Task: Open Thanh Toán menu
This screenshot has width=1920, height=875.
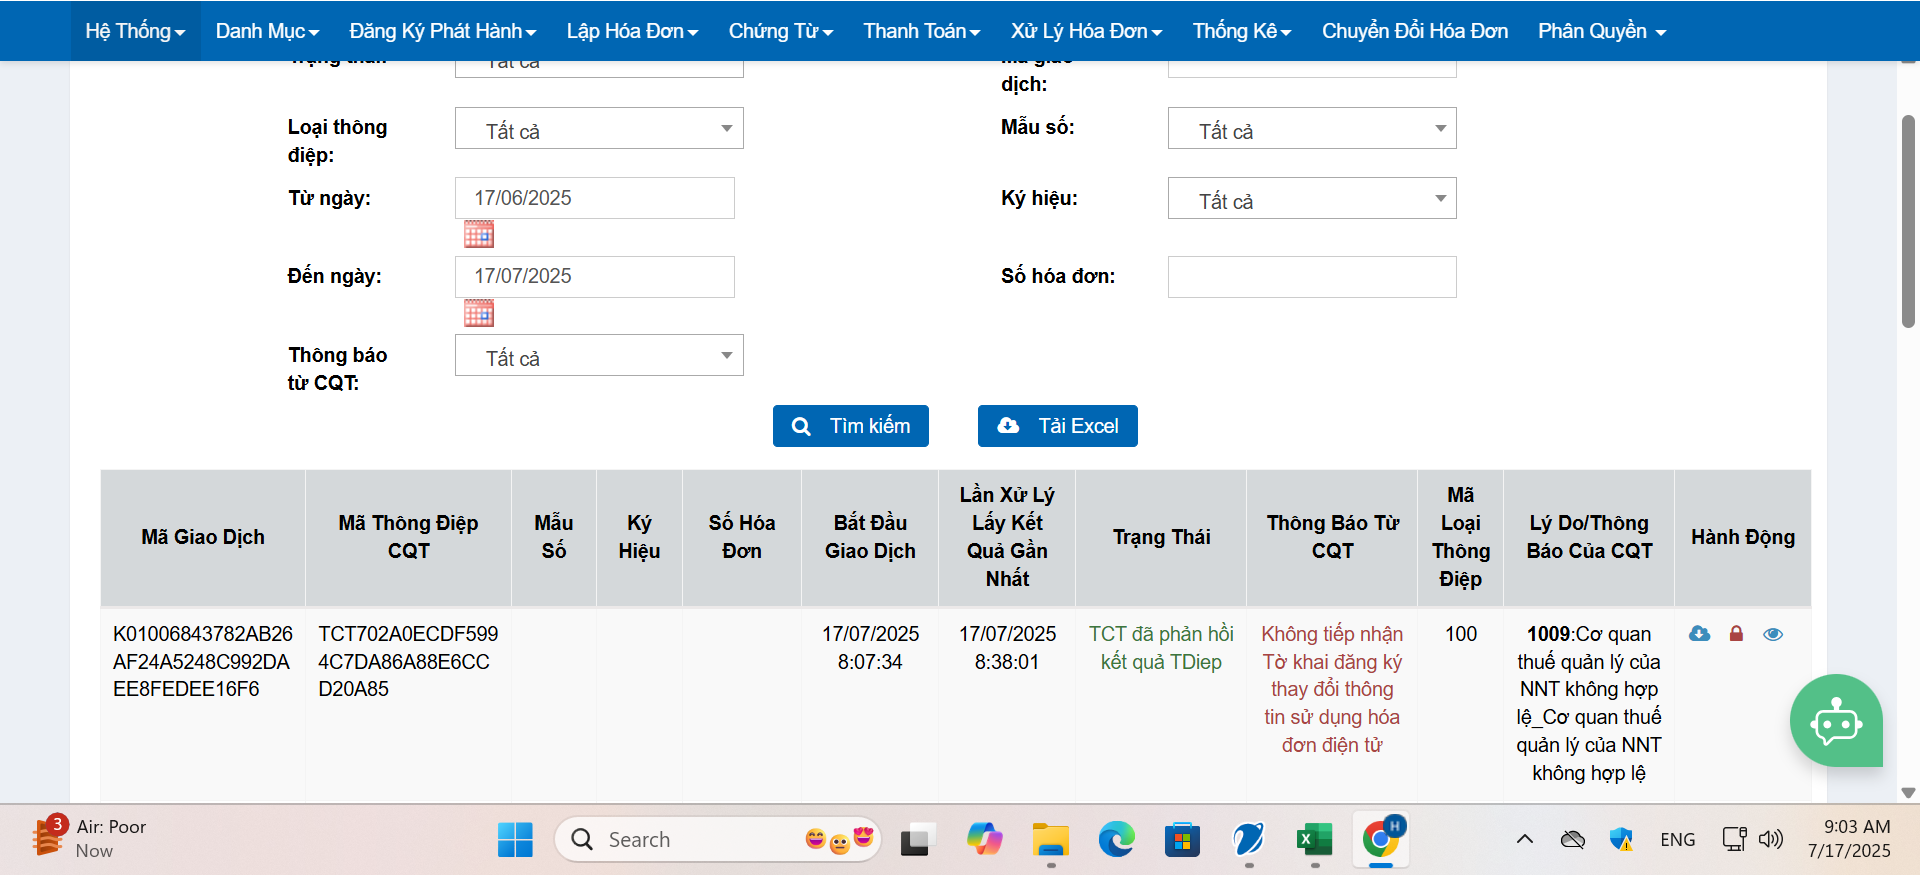Action: [922, 31]
